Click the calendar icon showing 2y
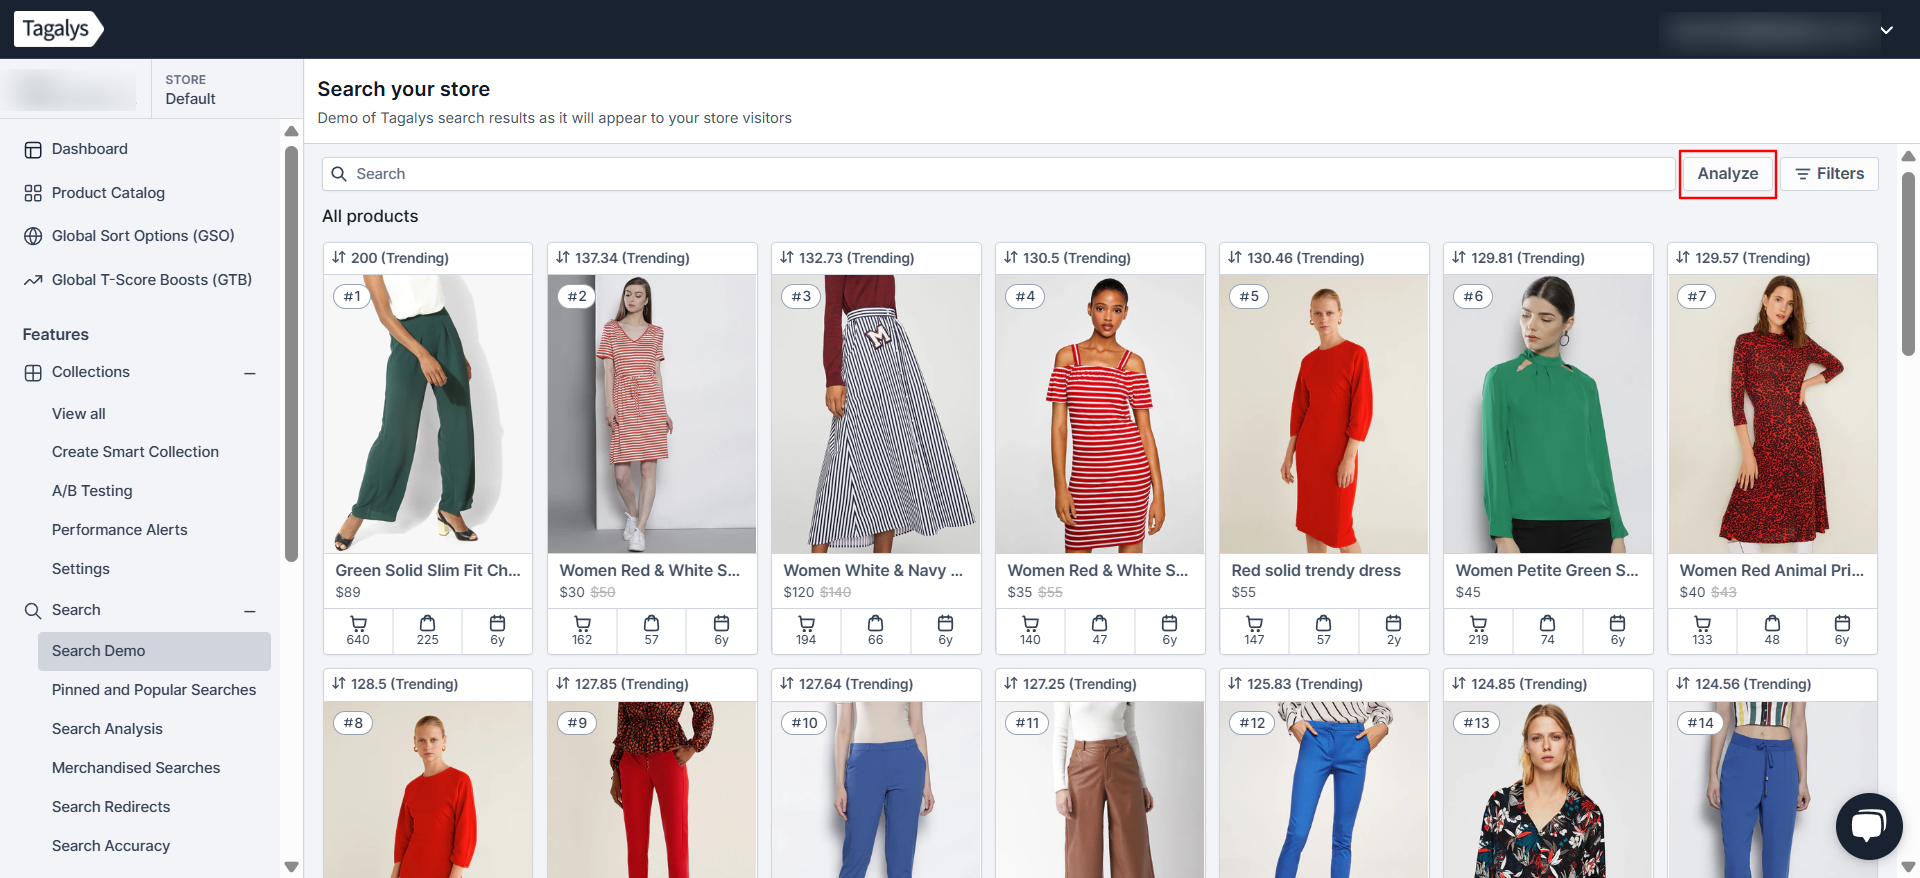Image resolution: width=1920 pixels, height=878 pixels. coord(1393,623)
